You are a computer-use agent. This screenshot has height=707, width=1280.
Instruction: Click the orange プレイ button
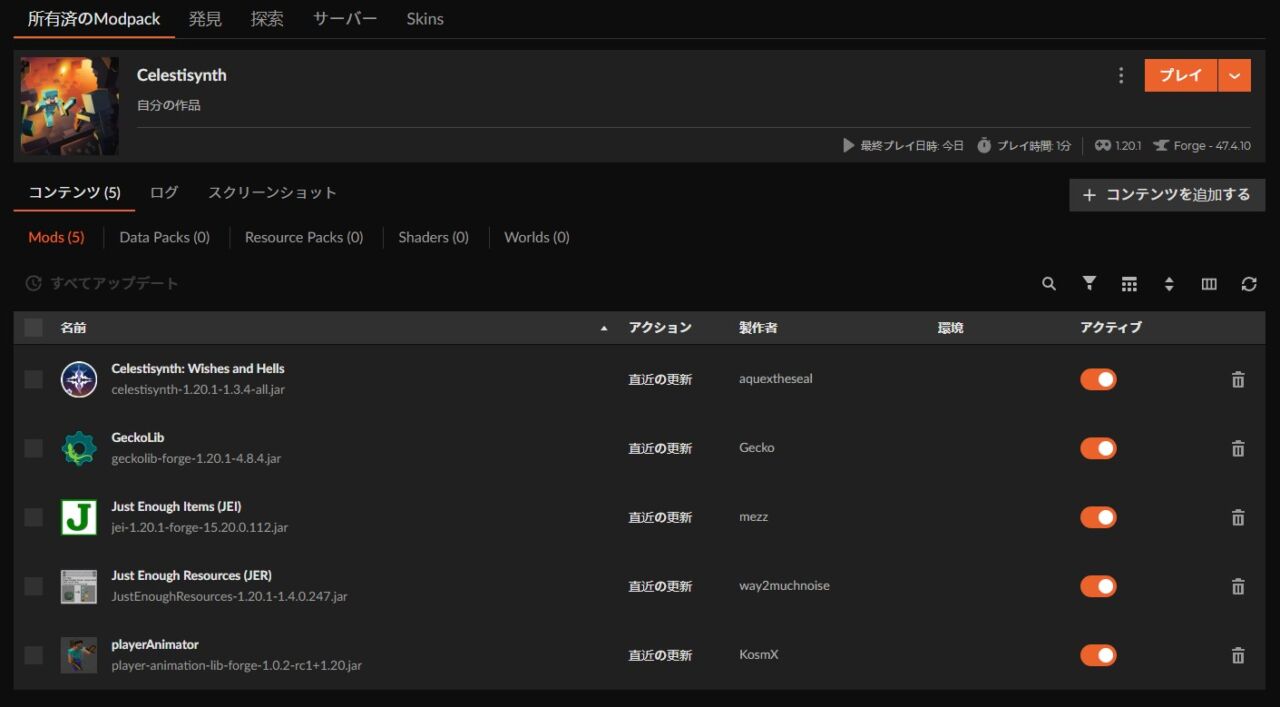[1181, 76]
